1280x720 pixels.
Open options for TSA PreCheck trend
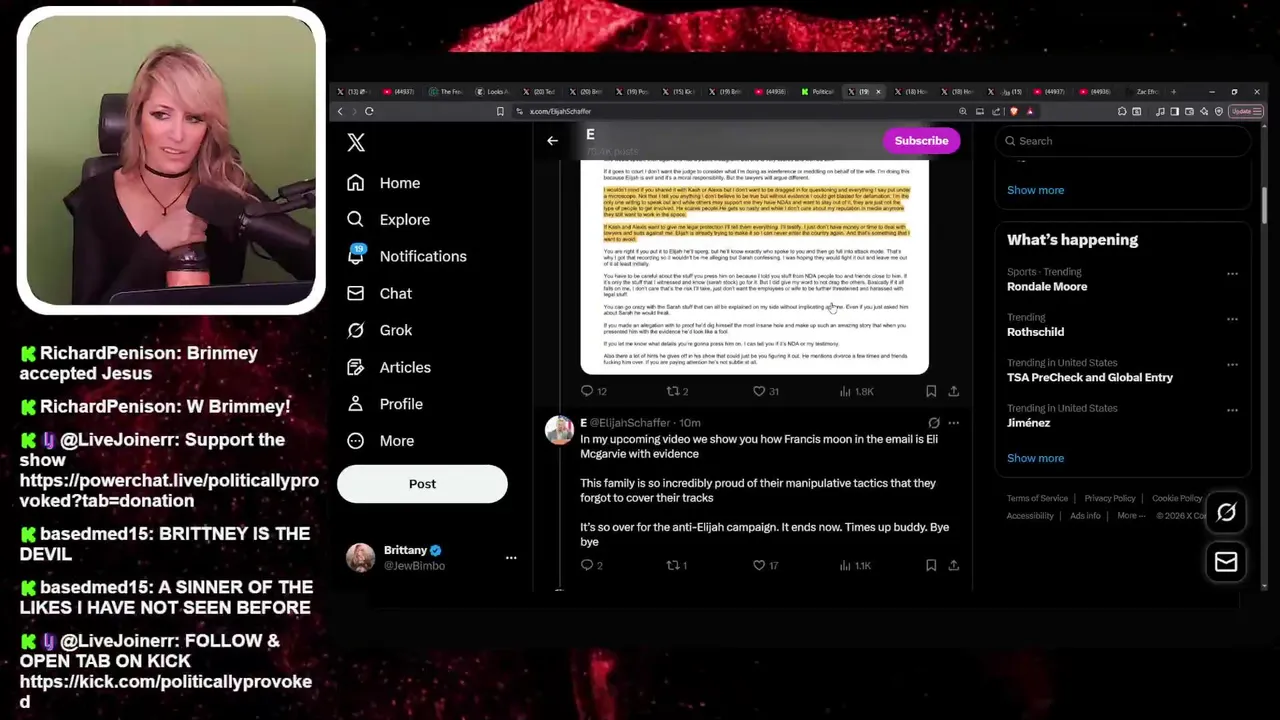pos(1232,364)
